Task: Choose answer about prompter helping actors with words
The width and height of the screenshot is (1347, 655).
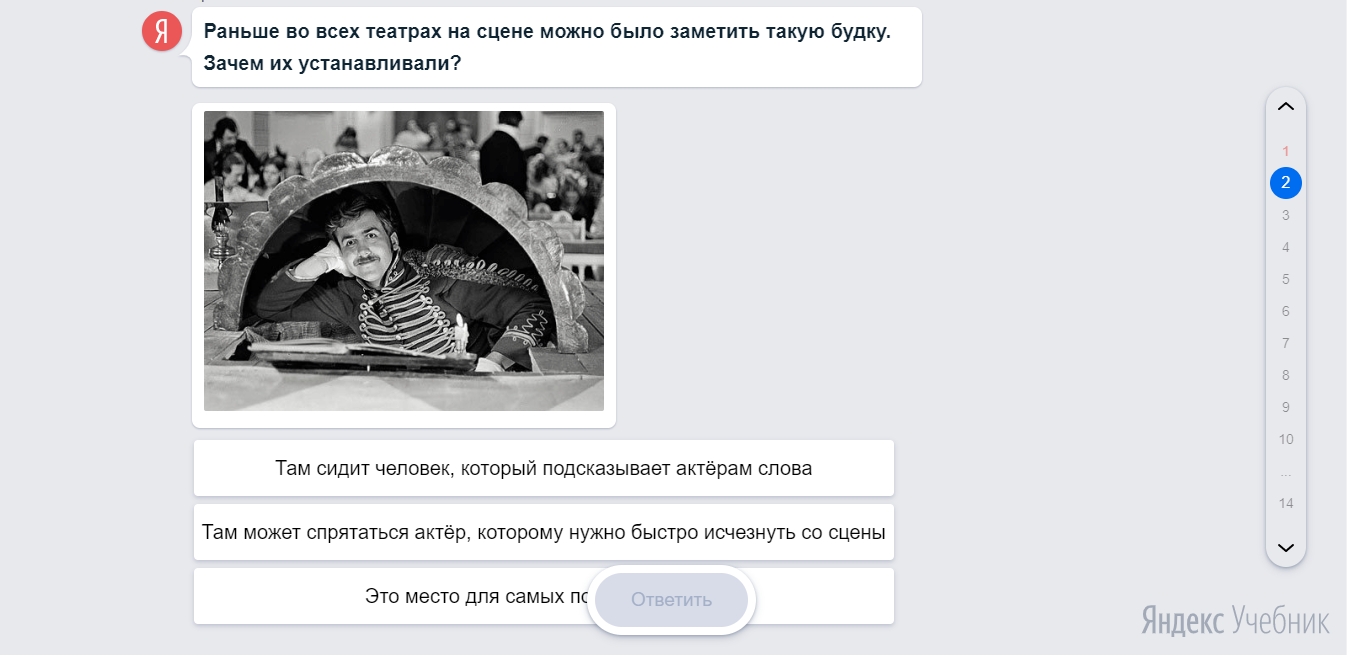Action: [543, 468]
